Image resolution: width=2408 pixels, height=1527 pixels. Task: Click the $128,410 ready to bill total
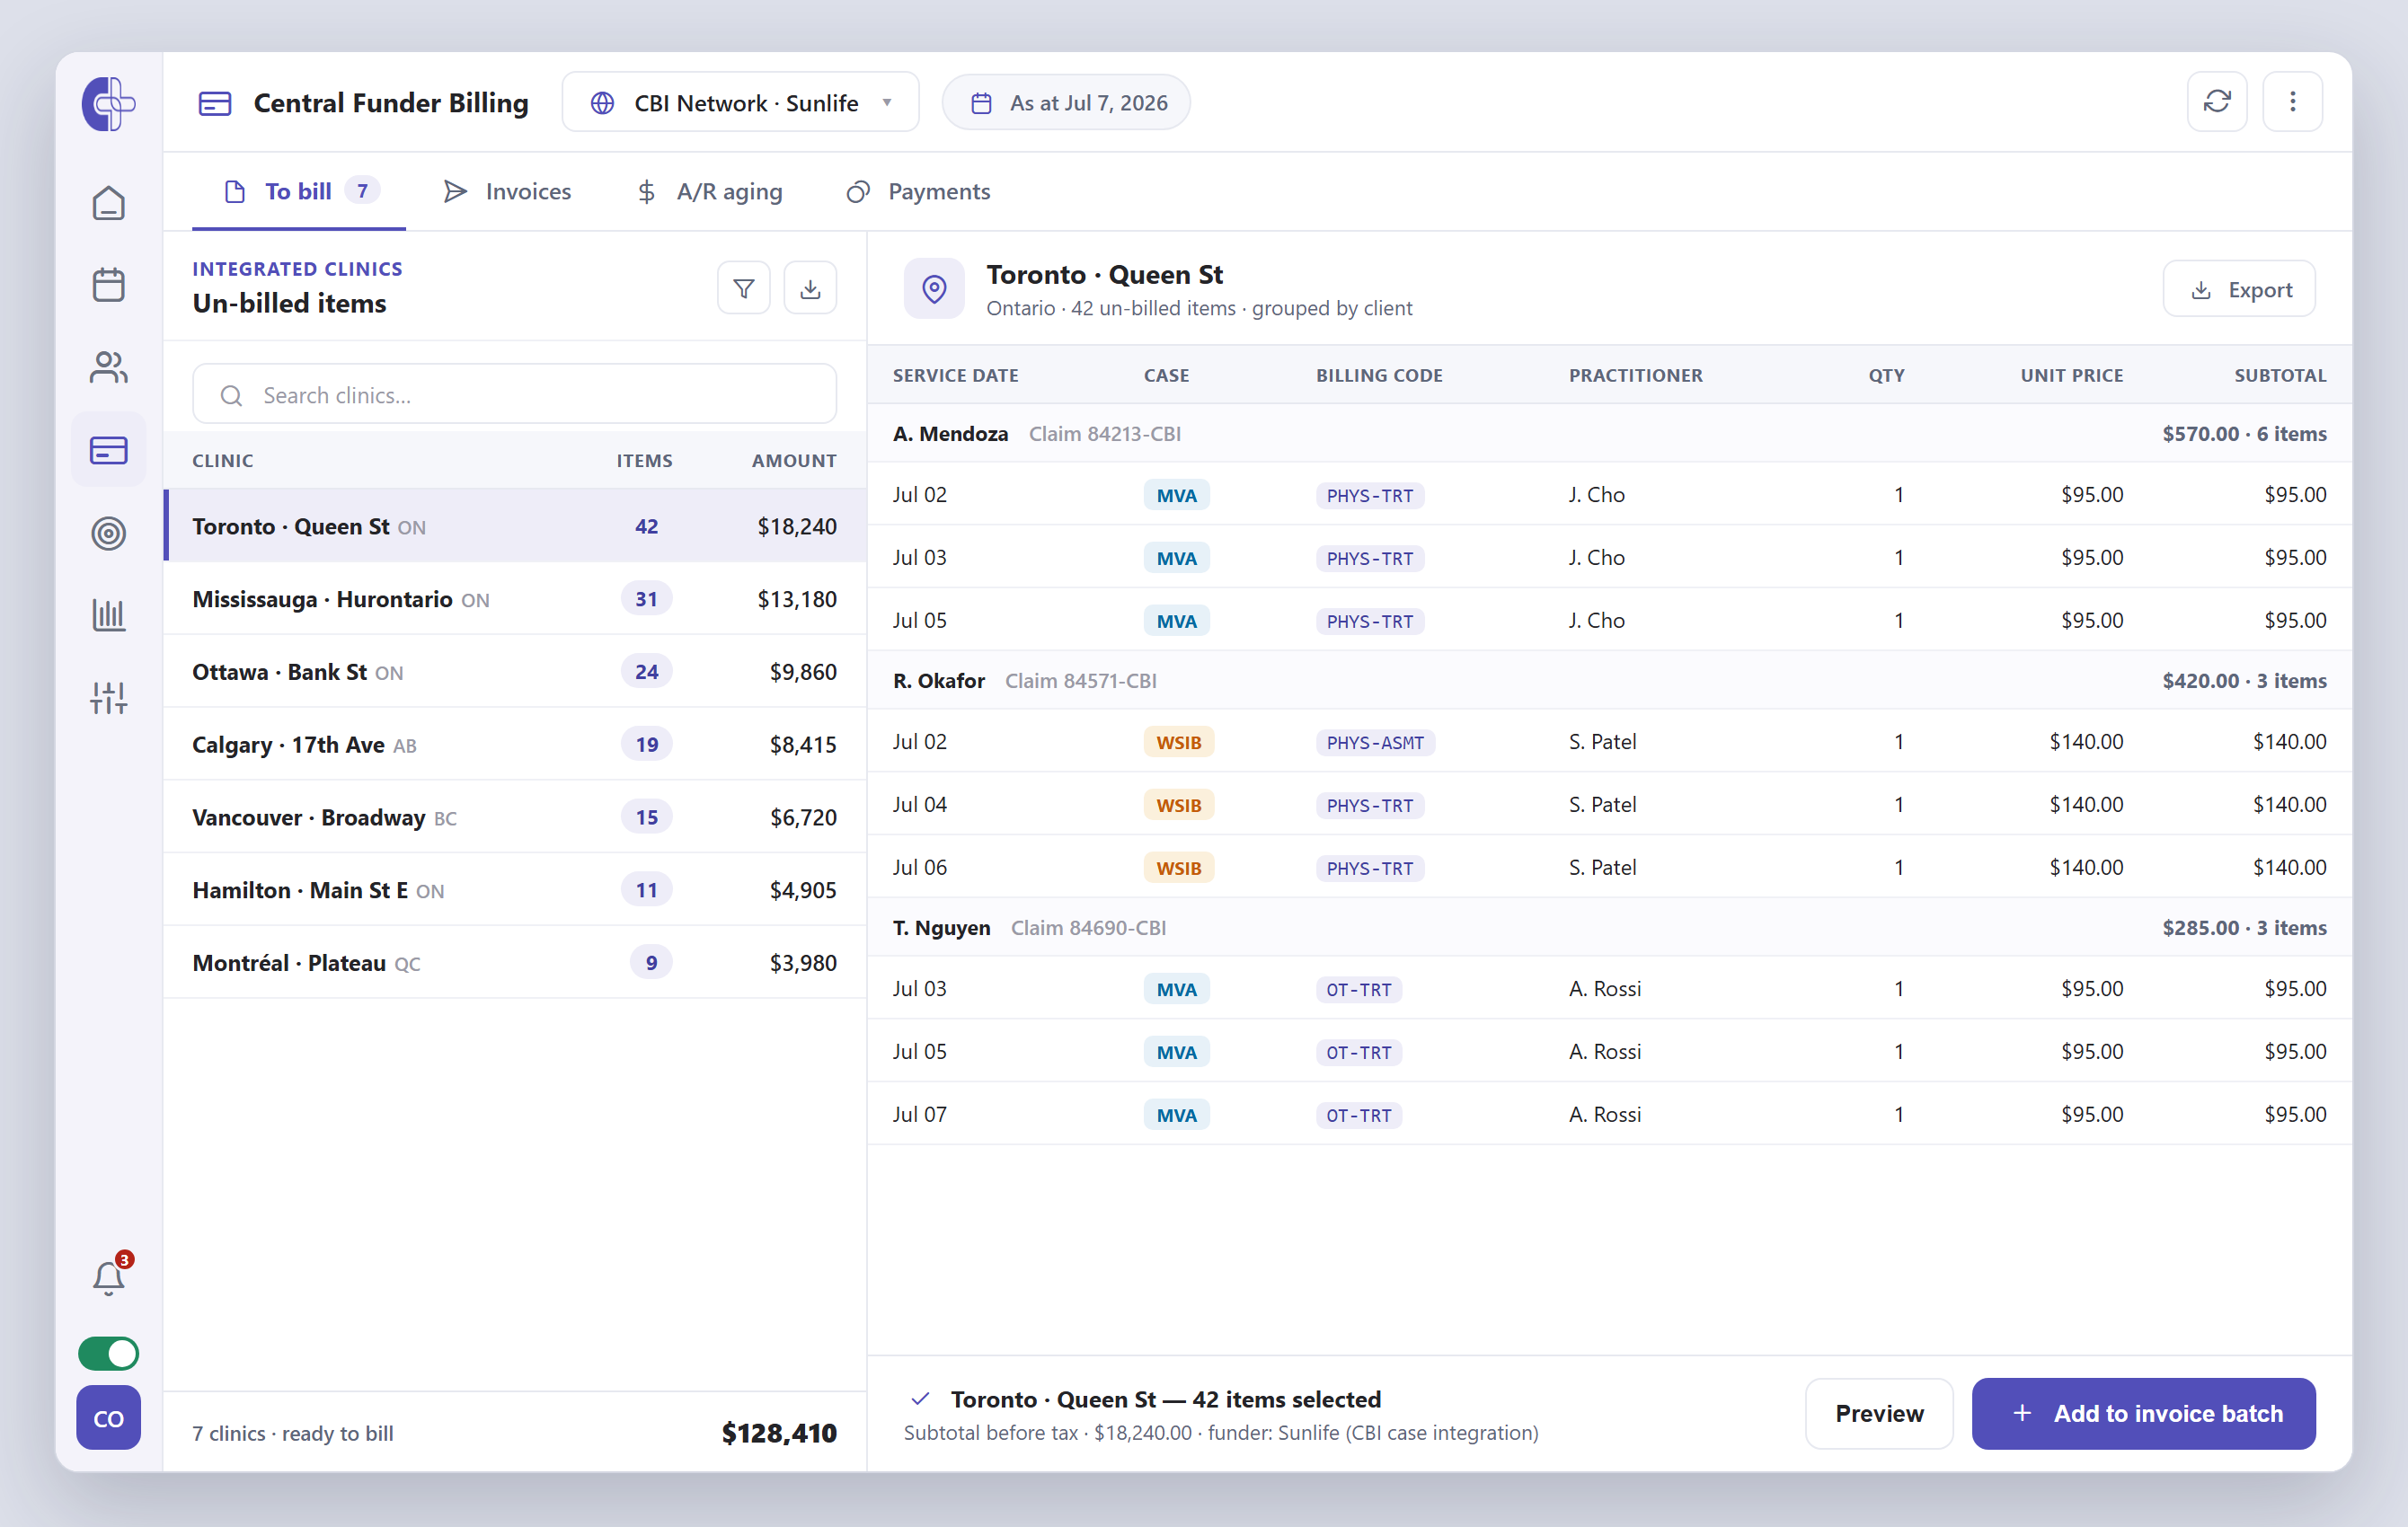tap(779, 1433)
